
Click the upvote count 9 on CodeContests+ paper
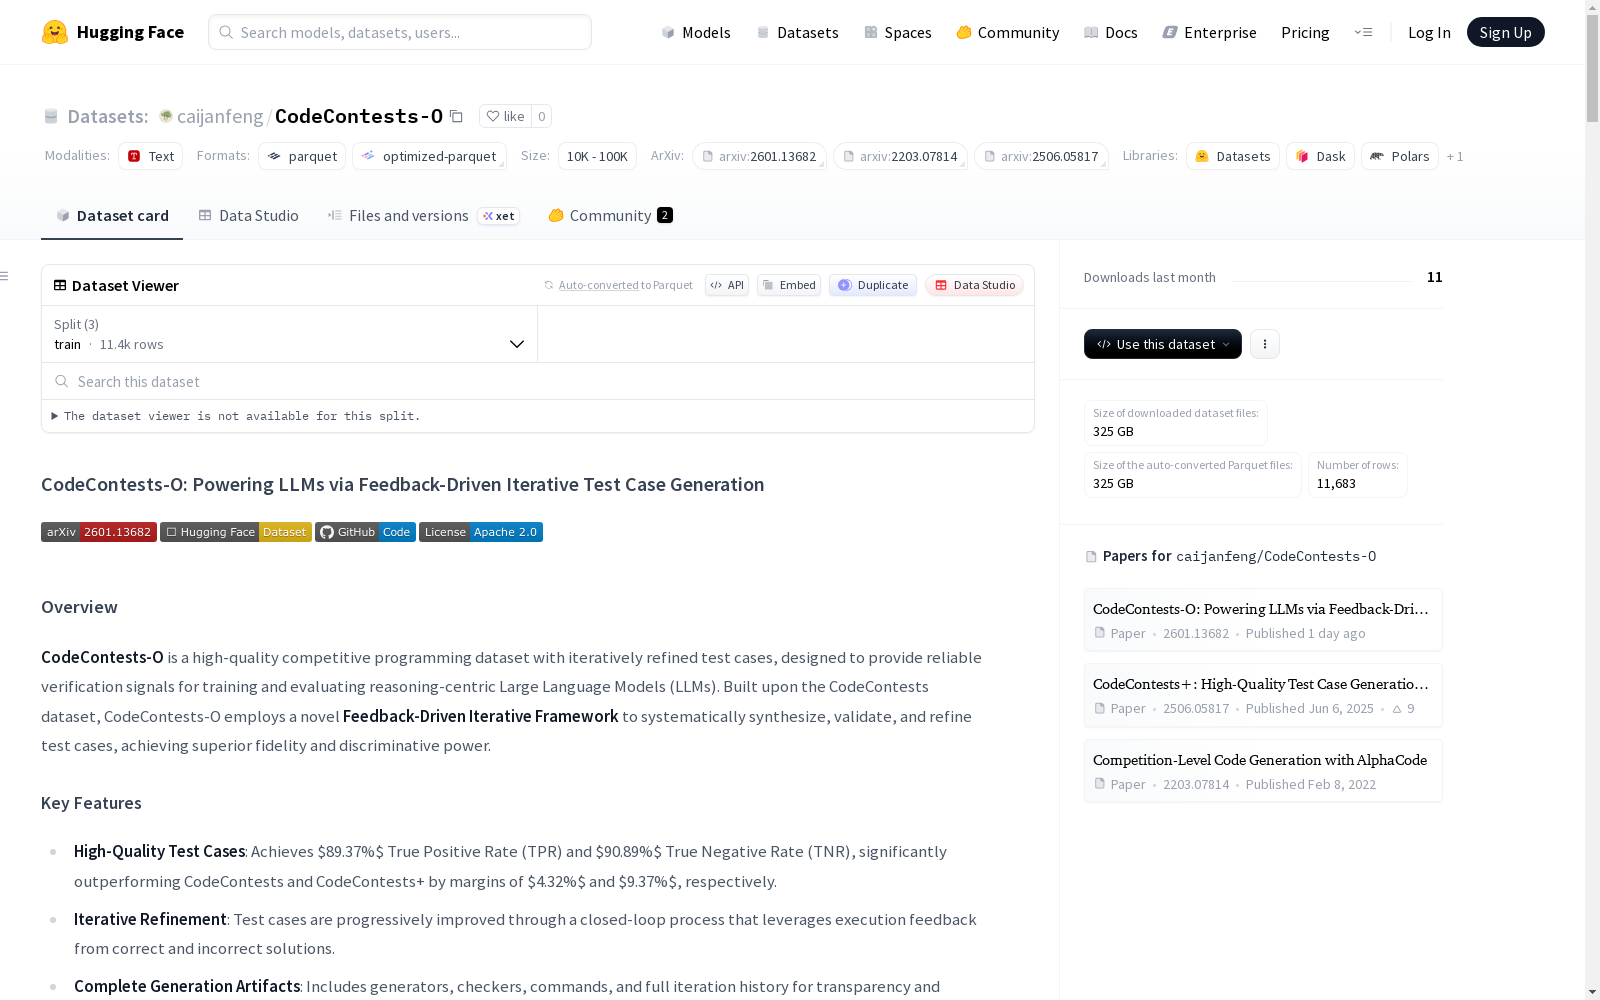click(1404, 708)
